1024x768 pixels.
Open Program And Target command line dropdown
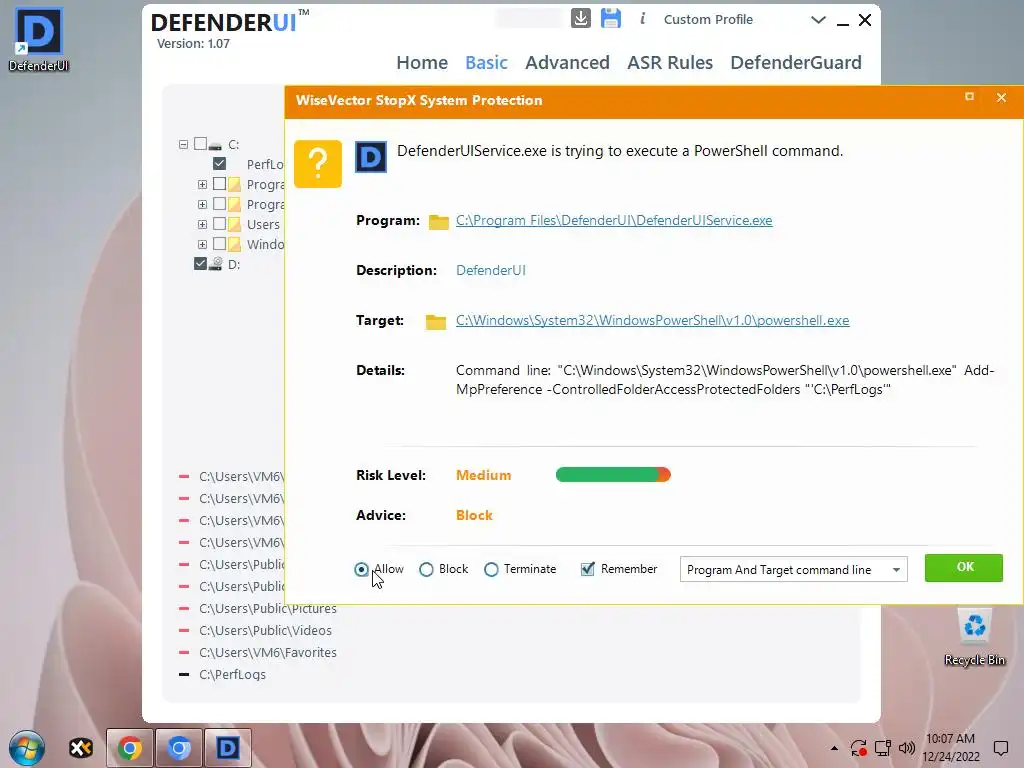[793, 569]
